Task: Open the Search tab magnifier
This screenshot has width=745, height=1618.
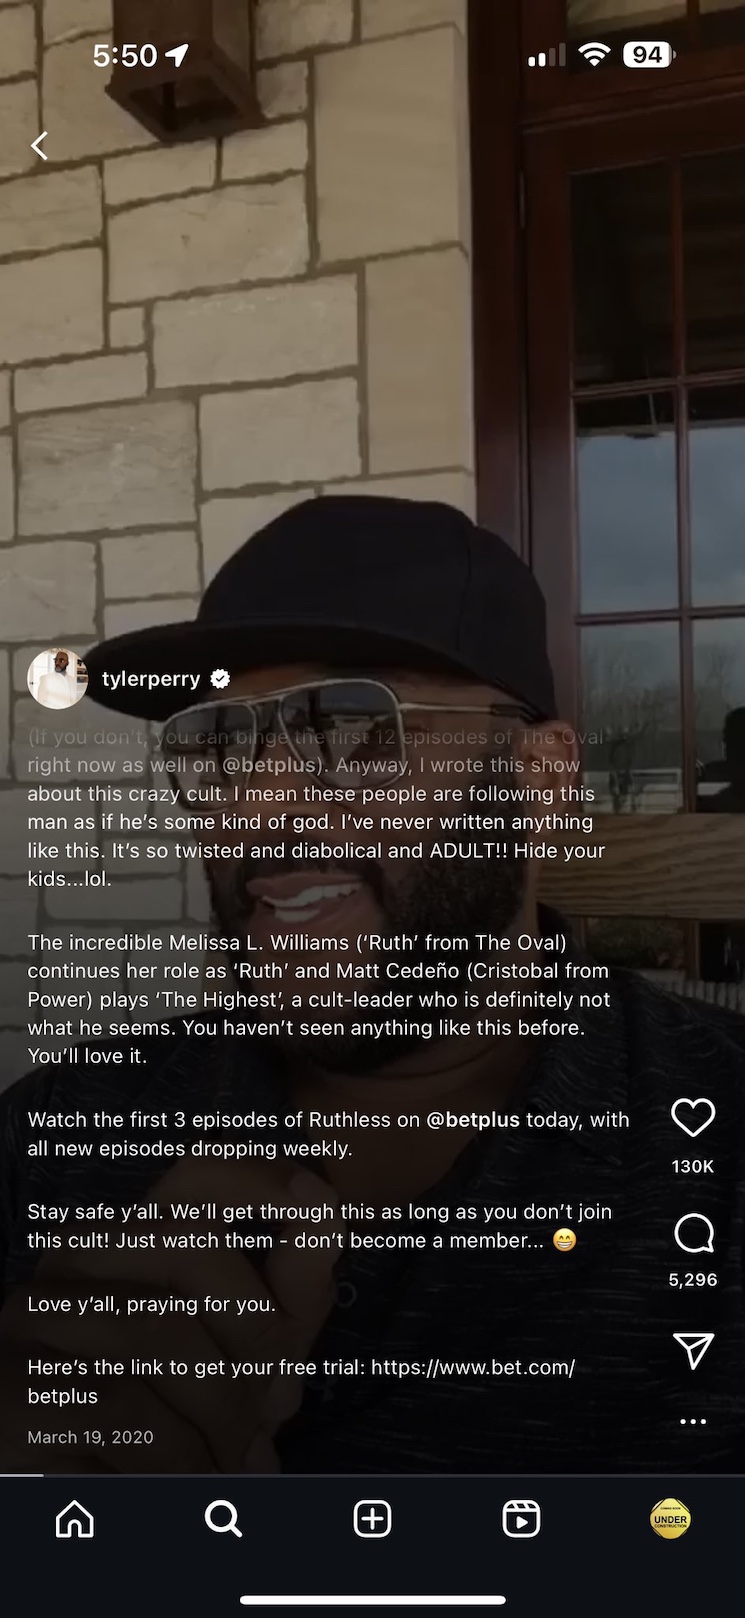Action: pyautogui.click(x=223, y=1519)
